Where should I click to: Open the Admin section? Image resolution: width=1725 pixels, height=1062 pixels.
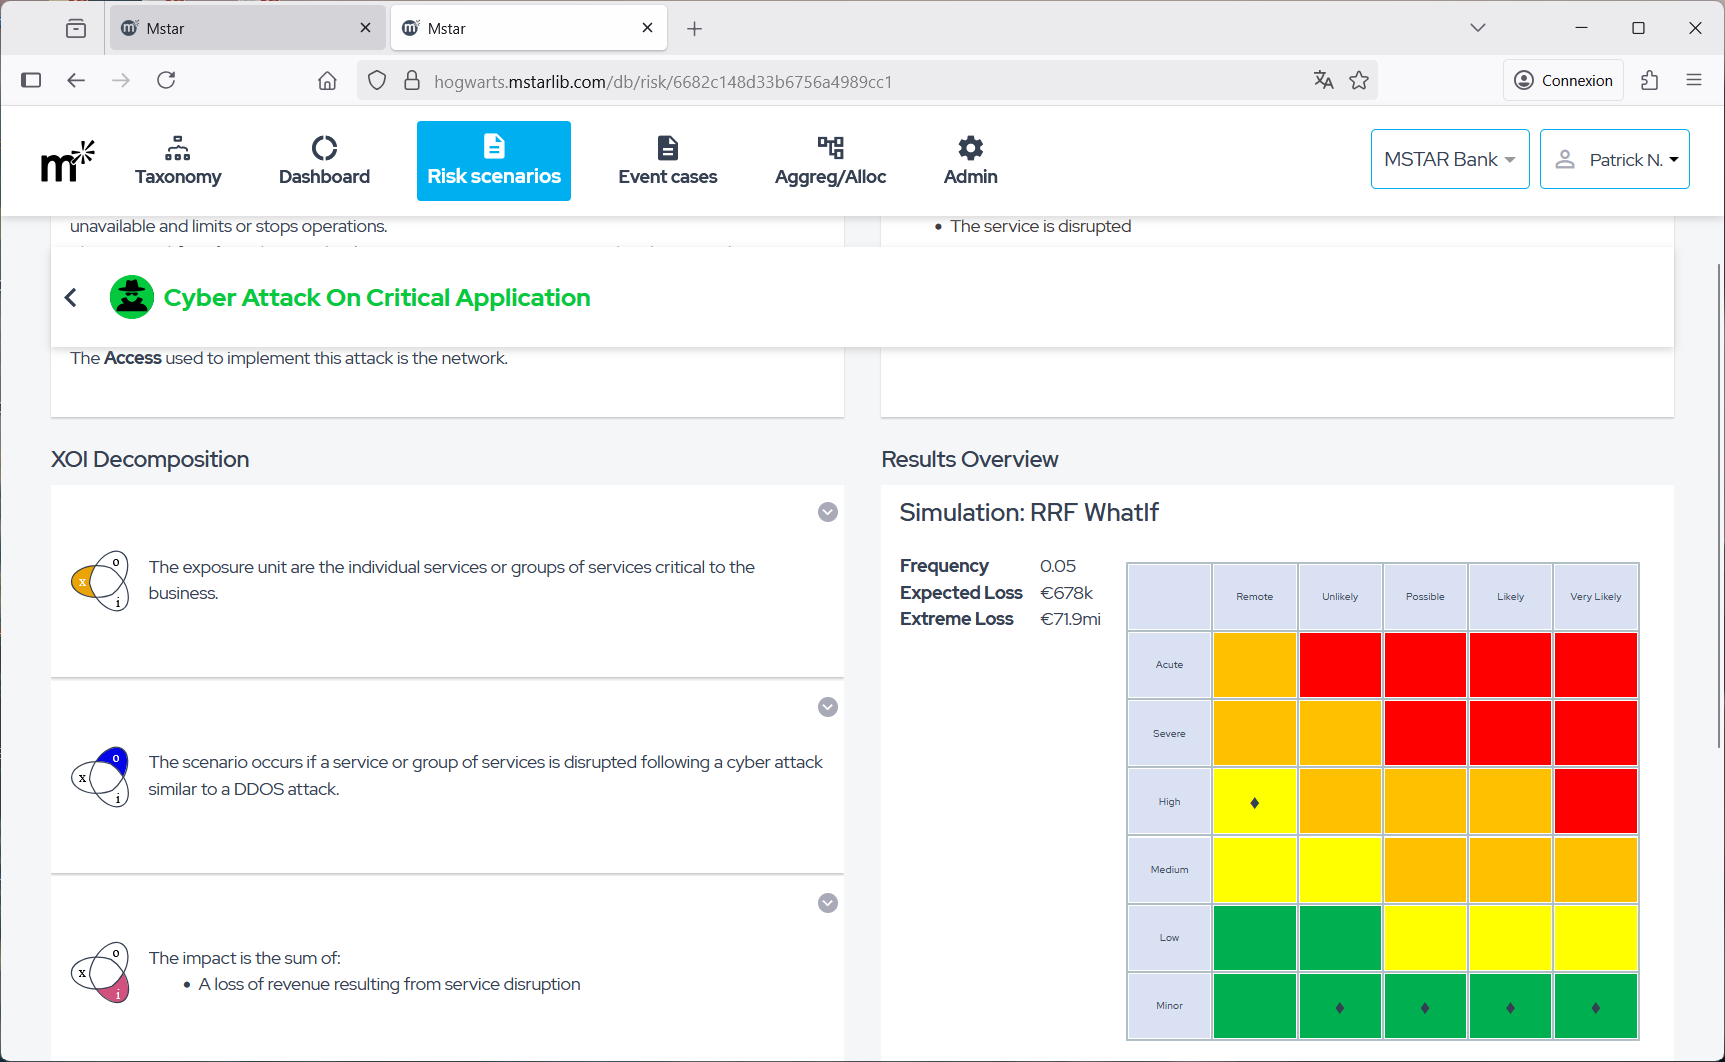tap(970, 161)
